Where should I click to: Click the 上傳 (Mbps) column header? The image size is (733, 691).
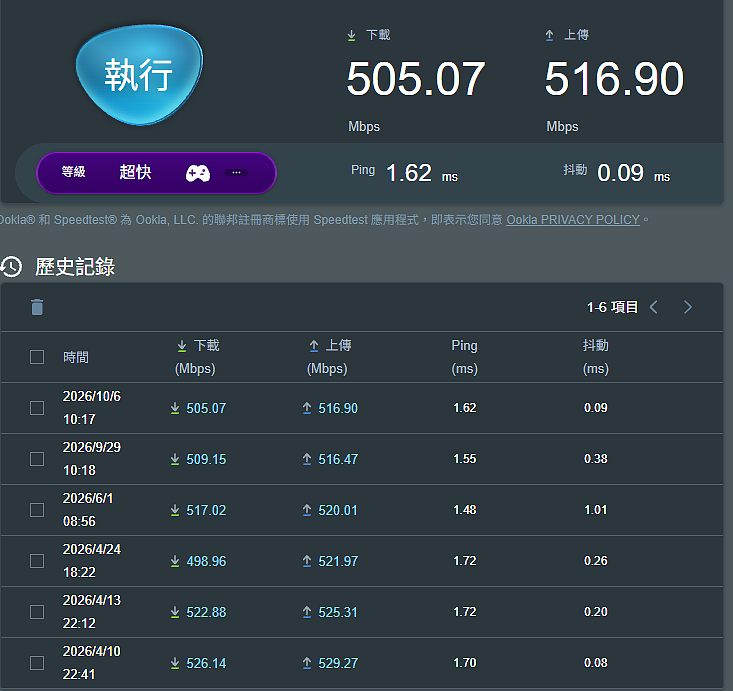click(328, 357)
